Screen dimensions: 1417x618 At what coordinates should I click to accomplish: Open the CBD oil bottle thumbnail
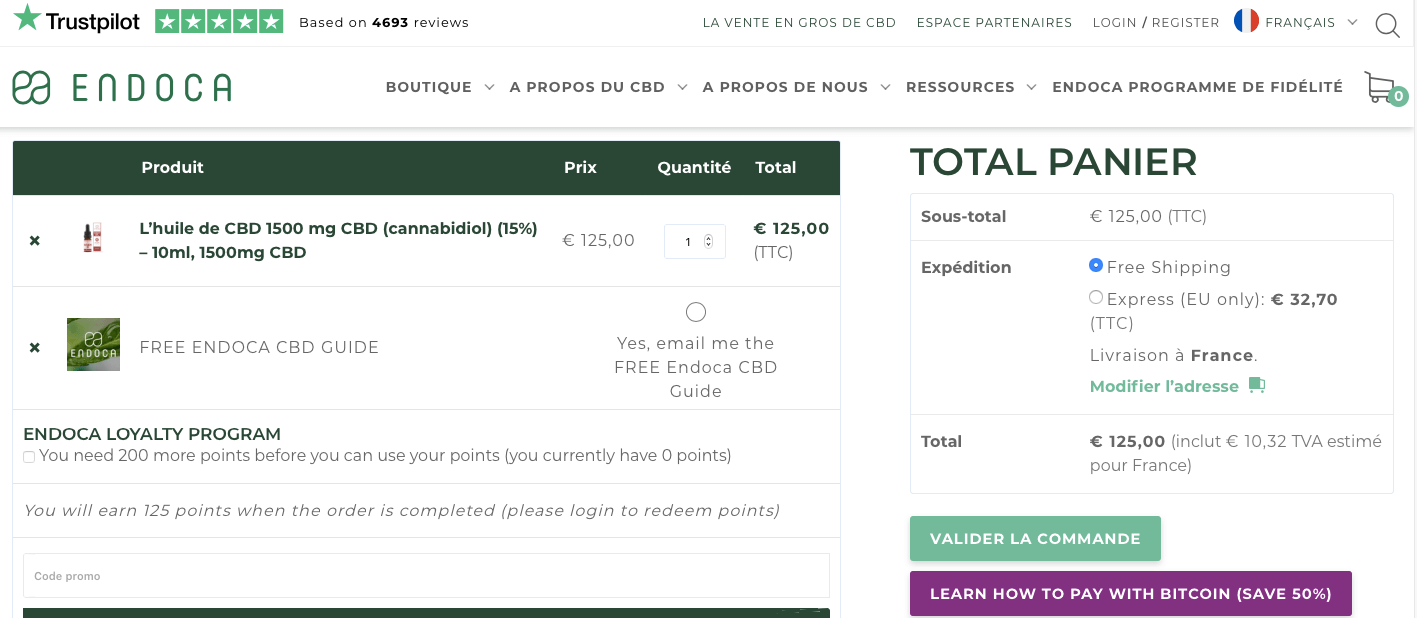[92, 238]
